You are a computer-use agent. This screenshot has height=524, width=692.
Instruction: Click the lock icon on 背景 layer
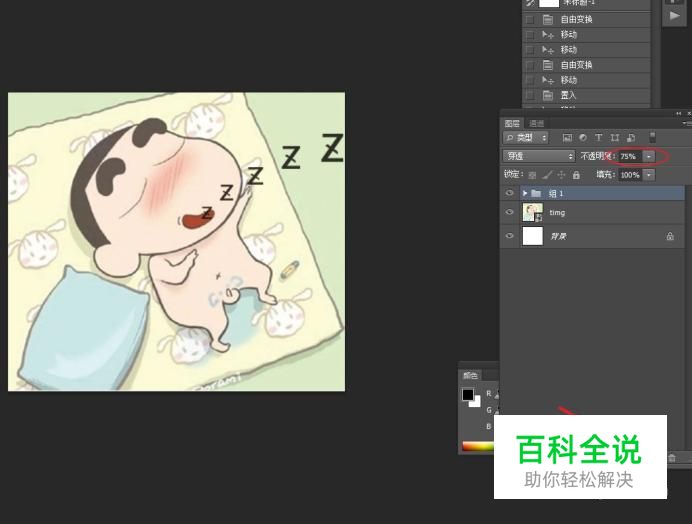(670, 236)
